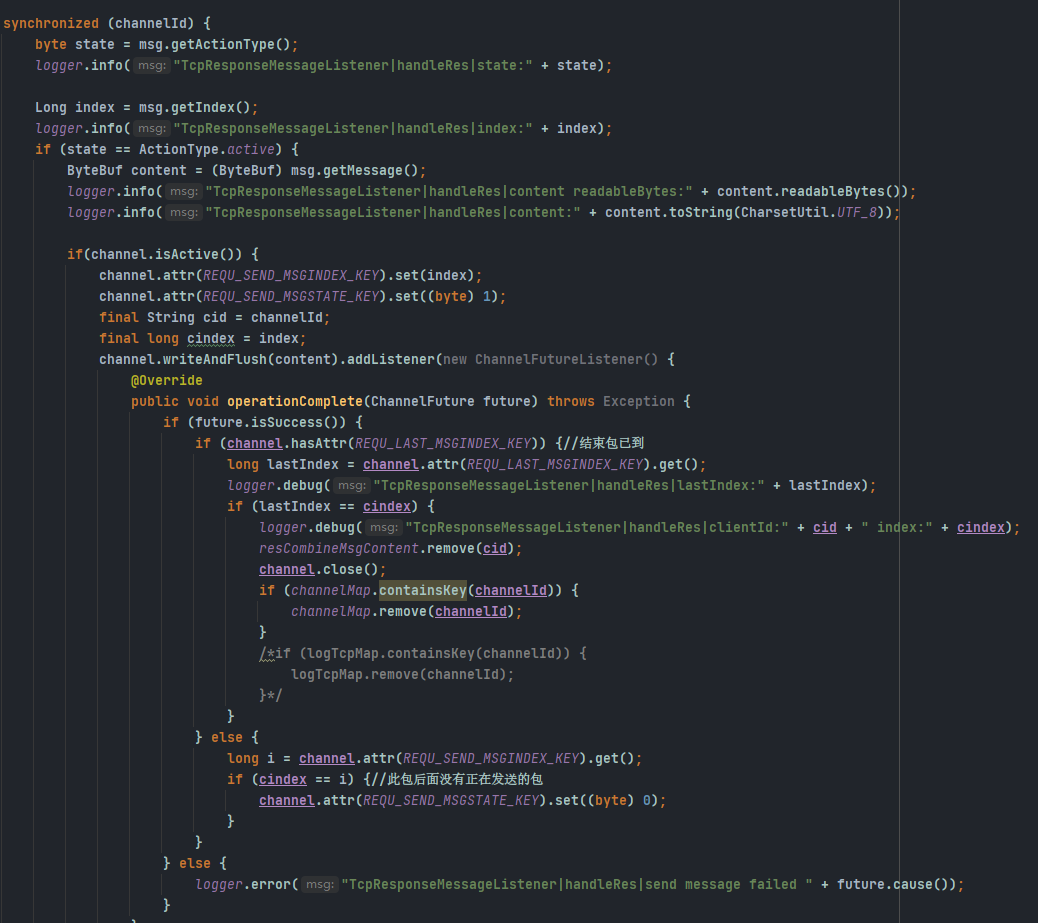
Task: Click the @Override annotation
Action: (167, 380)
